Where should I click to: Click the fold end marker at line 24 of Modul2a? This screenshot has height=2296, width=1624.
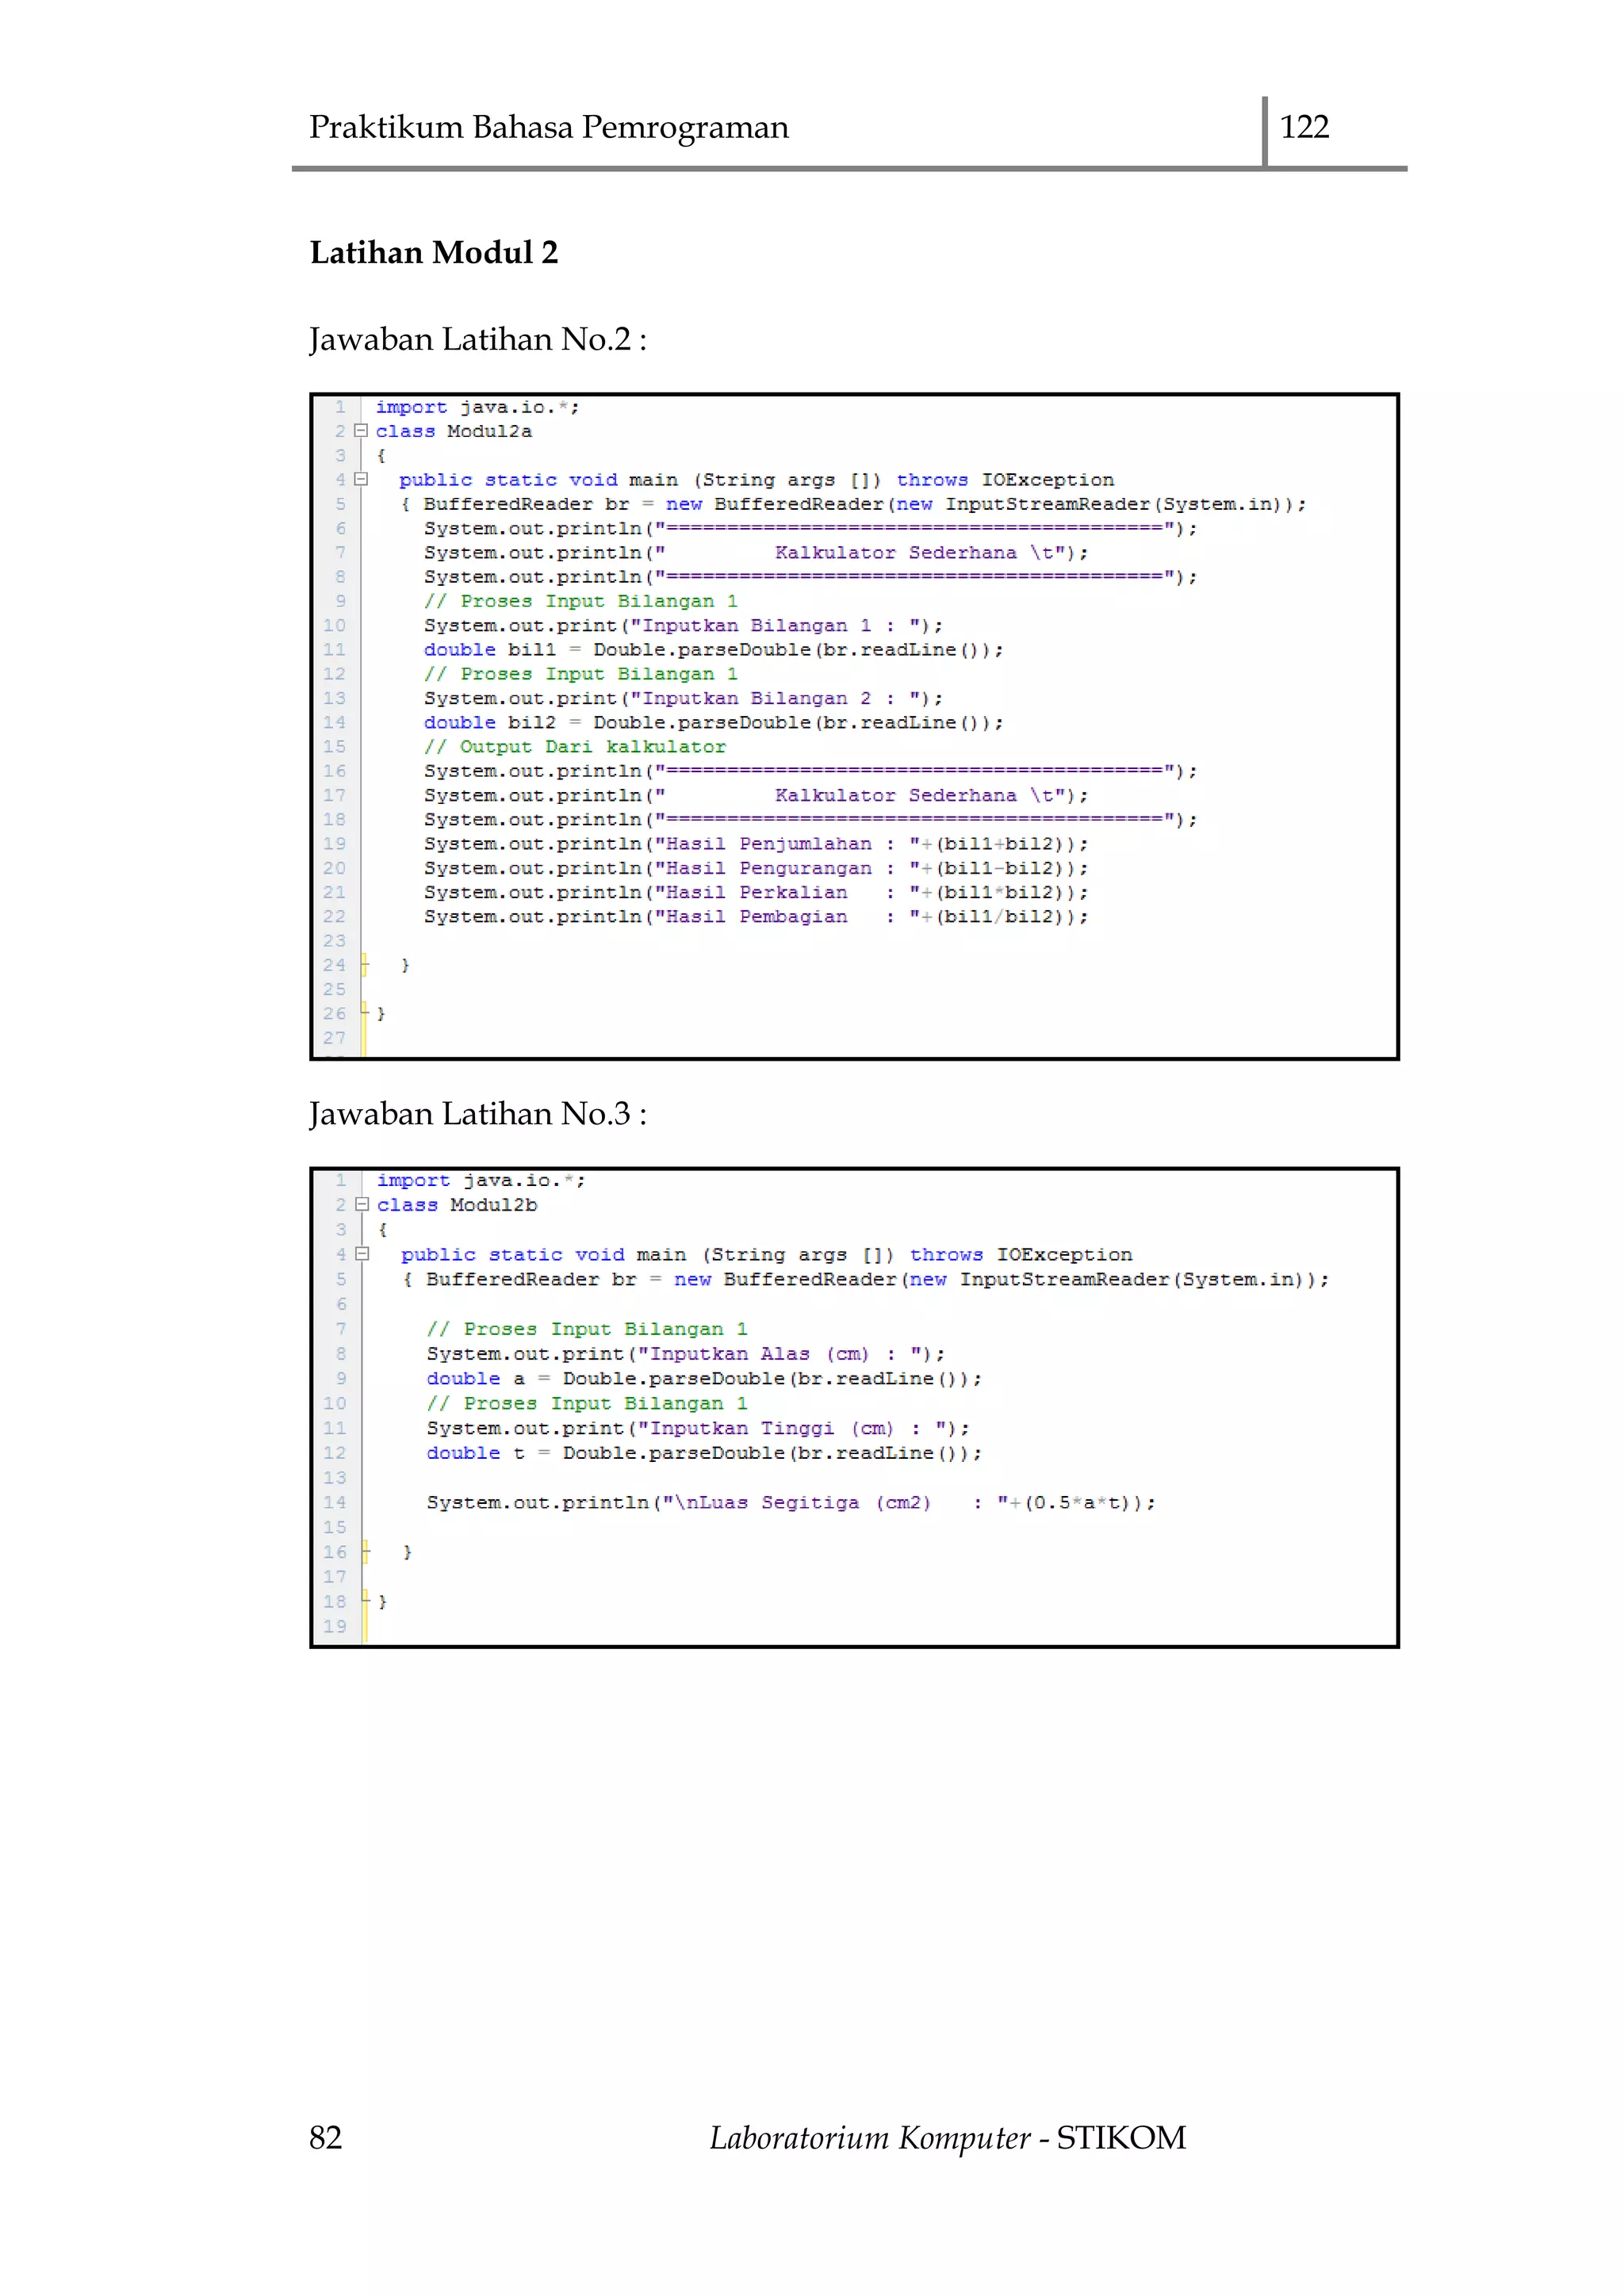(365, 965)
